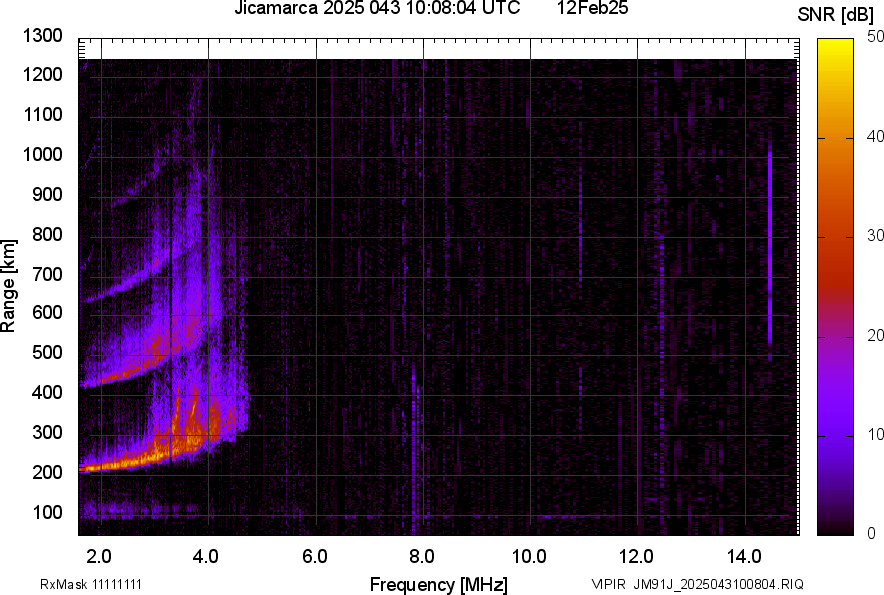884x595 pixels.
Task: Click the black bottom of the SNR colorbar
Action: click(x=835, y=528)
